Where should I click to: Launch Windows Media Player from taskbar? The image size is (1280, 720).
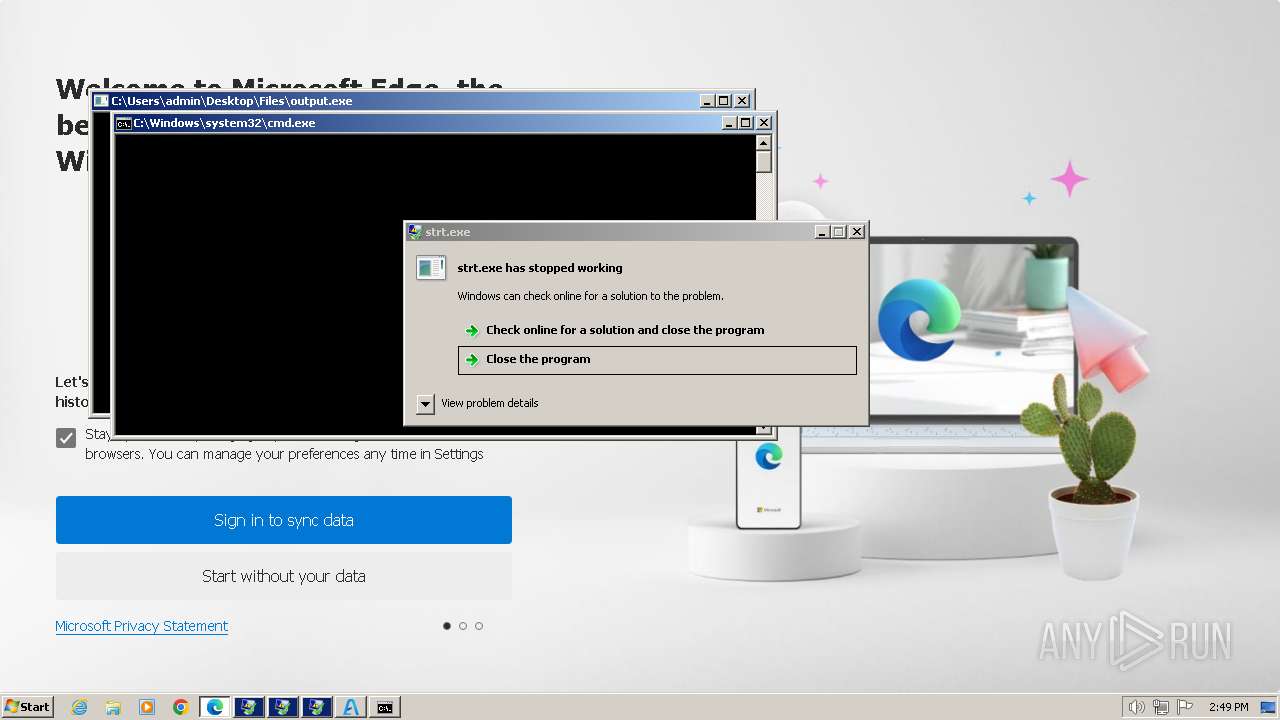[147, 707]
